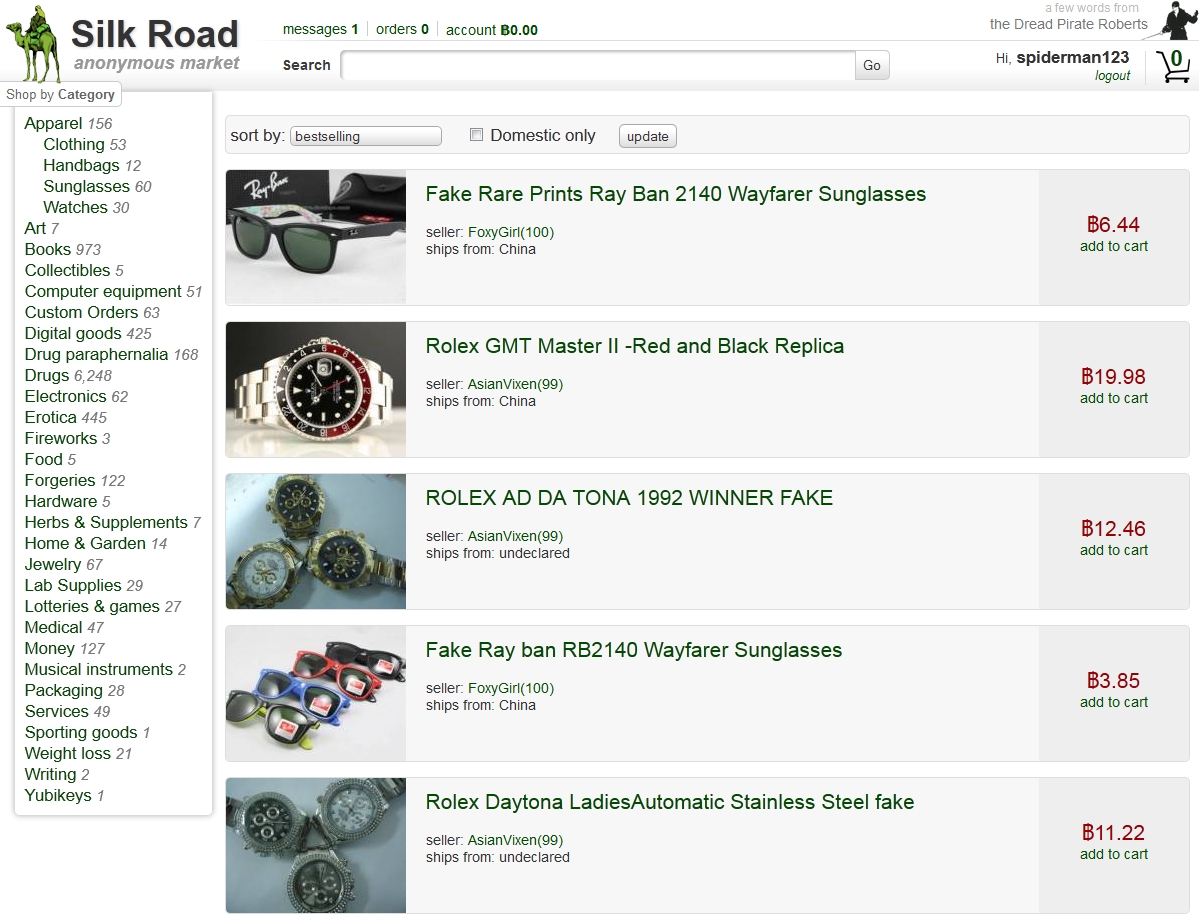
Task: Click the Silk Road camel logo
Action: point(34,44)
